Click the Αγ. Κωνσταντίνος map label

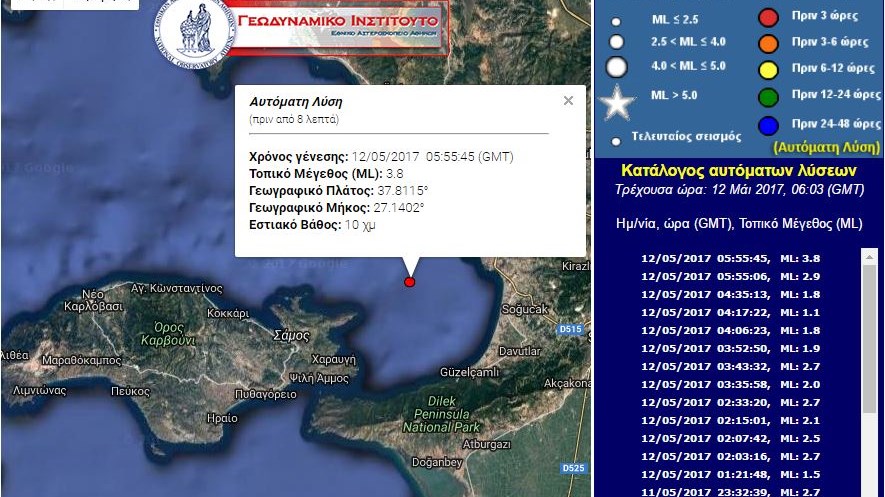click(177, 288)
